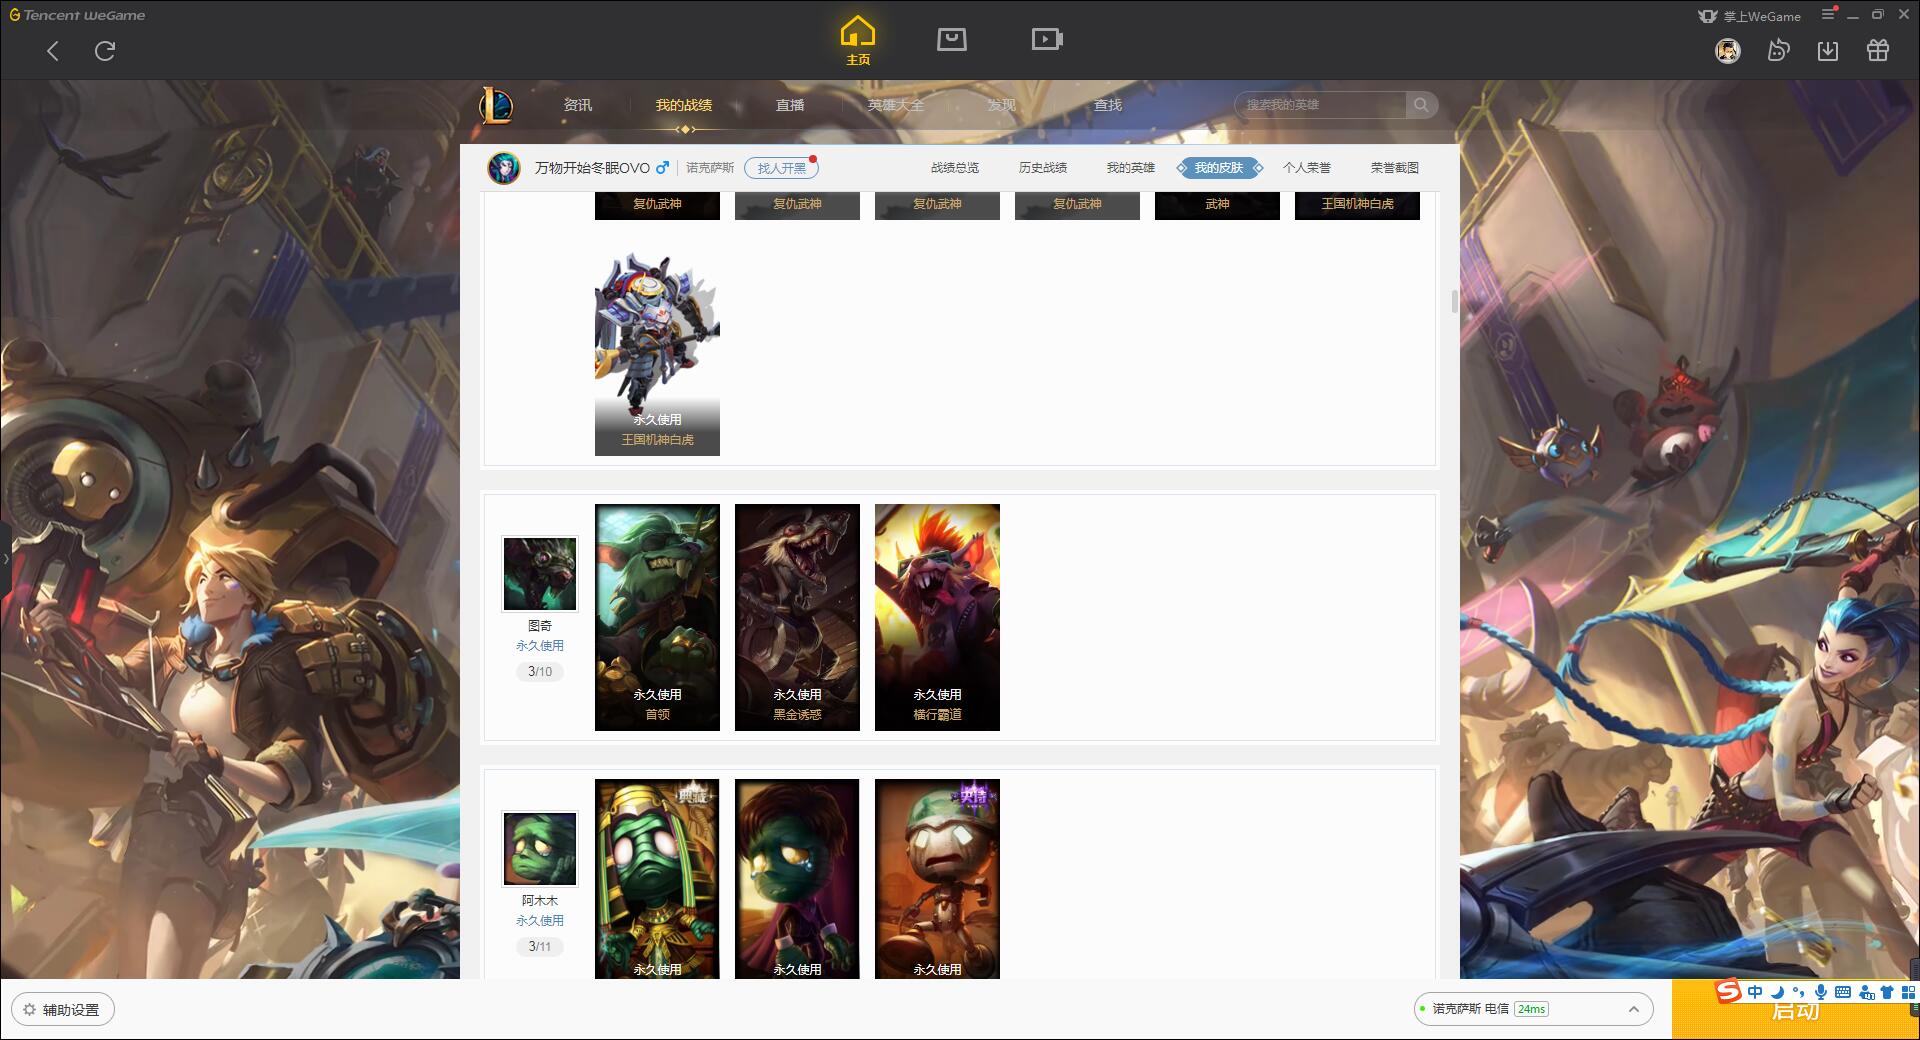Open the download manager icon
The width and height of the screenshot is (1920, 1040).
(1828, 50)
